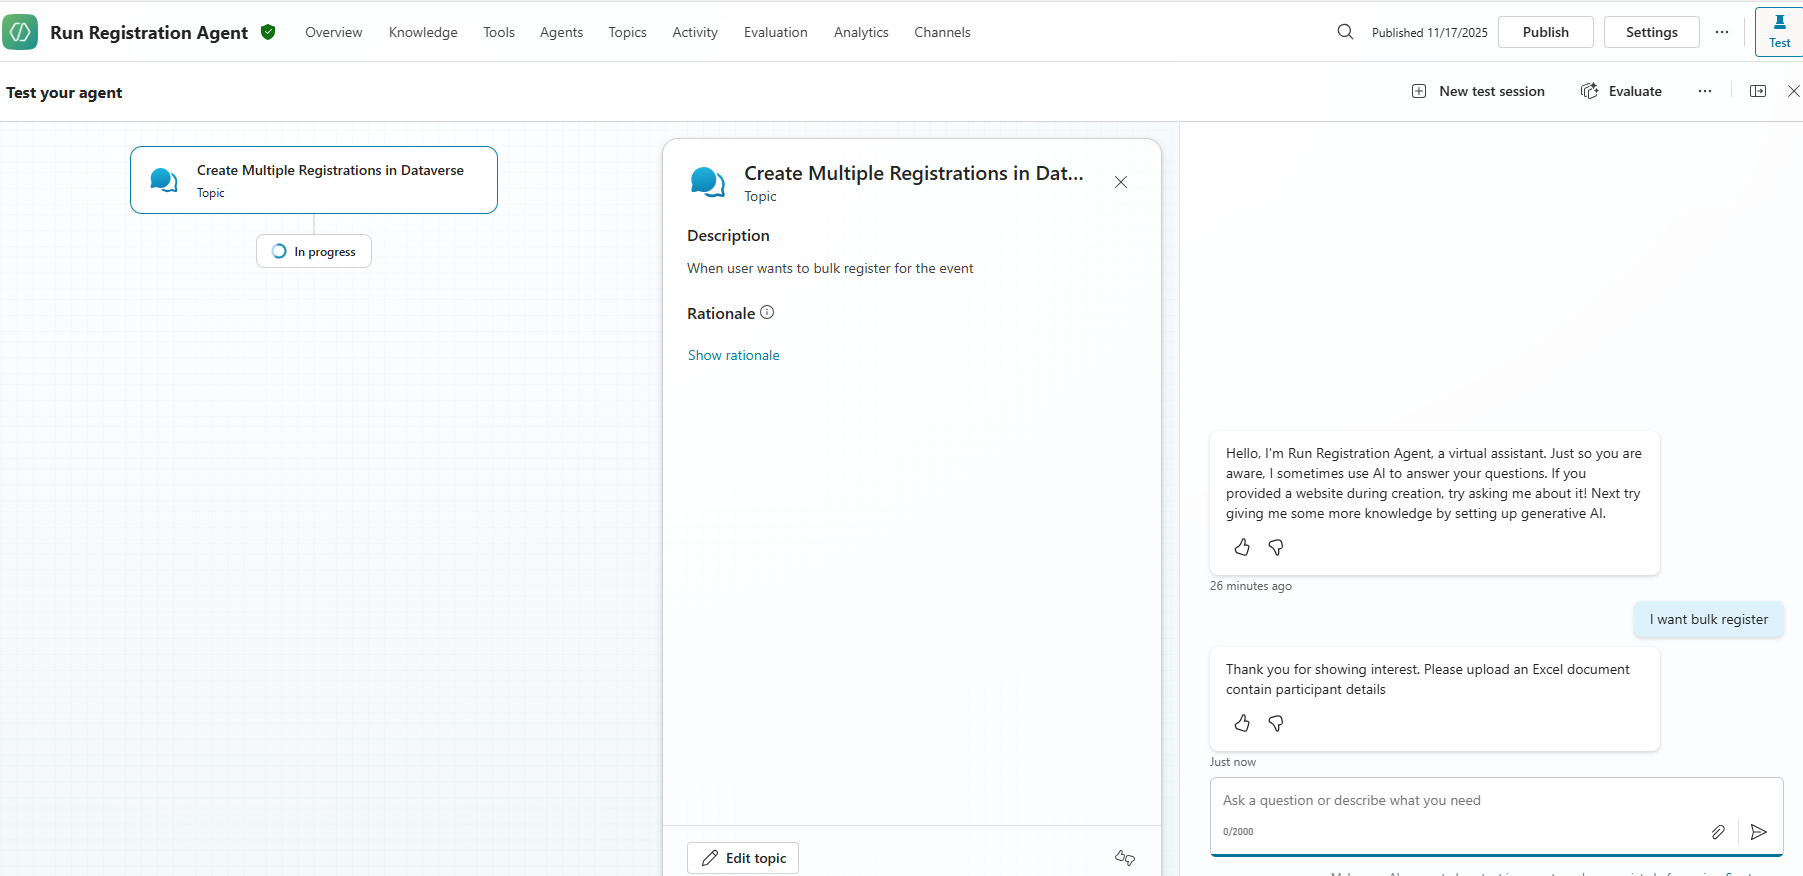Screen dimensions: 1803x876
Task: Click the Rationale info icon
Action: pos(767,313)
